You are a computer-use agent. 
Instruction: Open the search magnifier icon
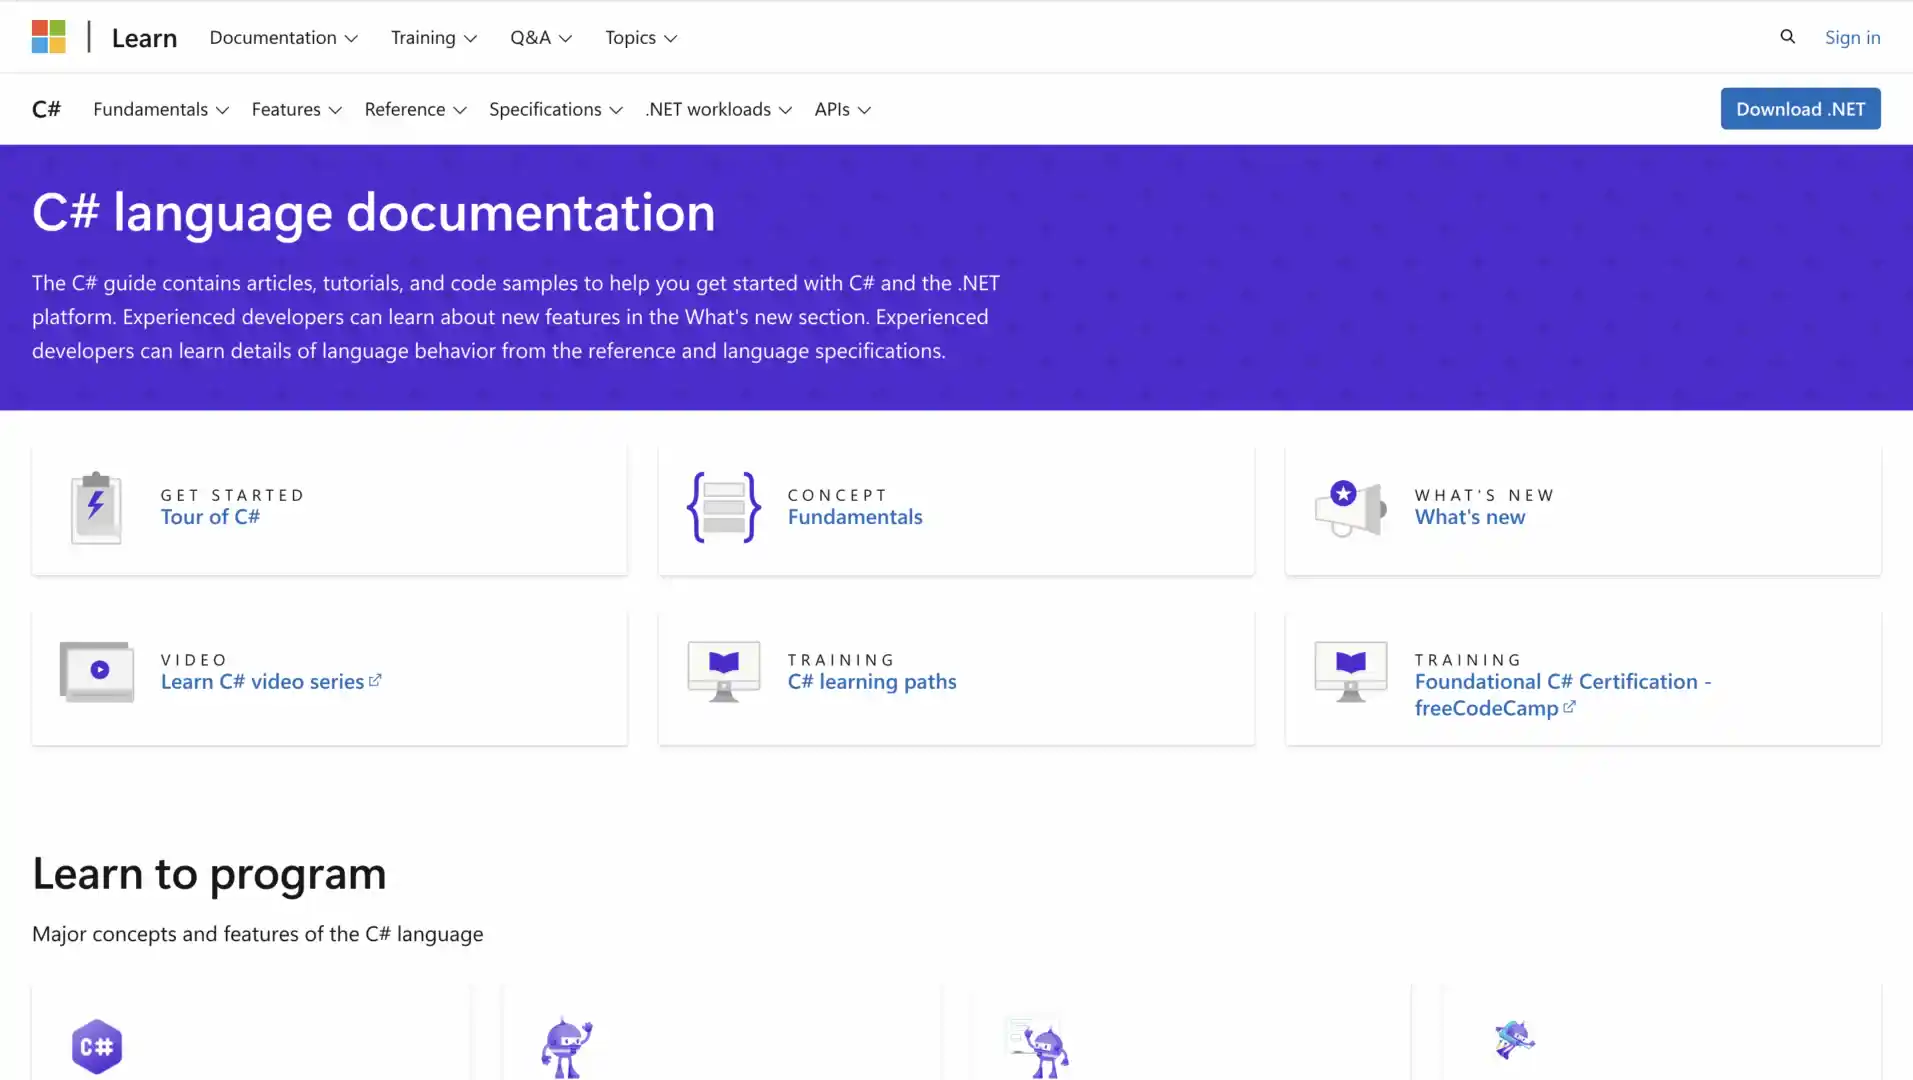pyautogui.click(x=1787, y=37)
